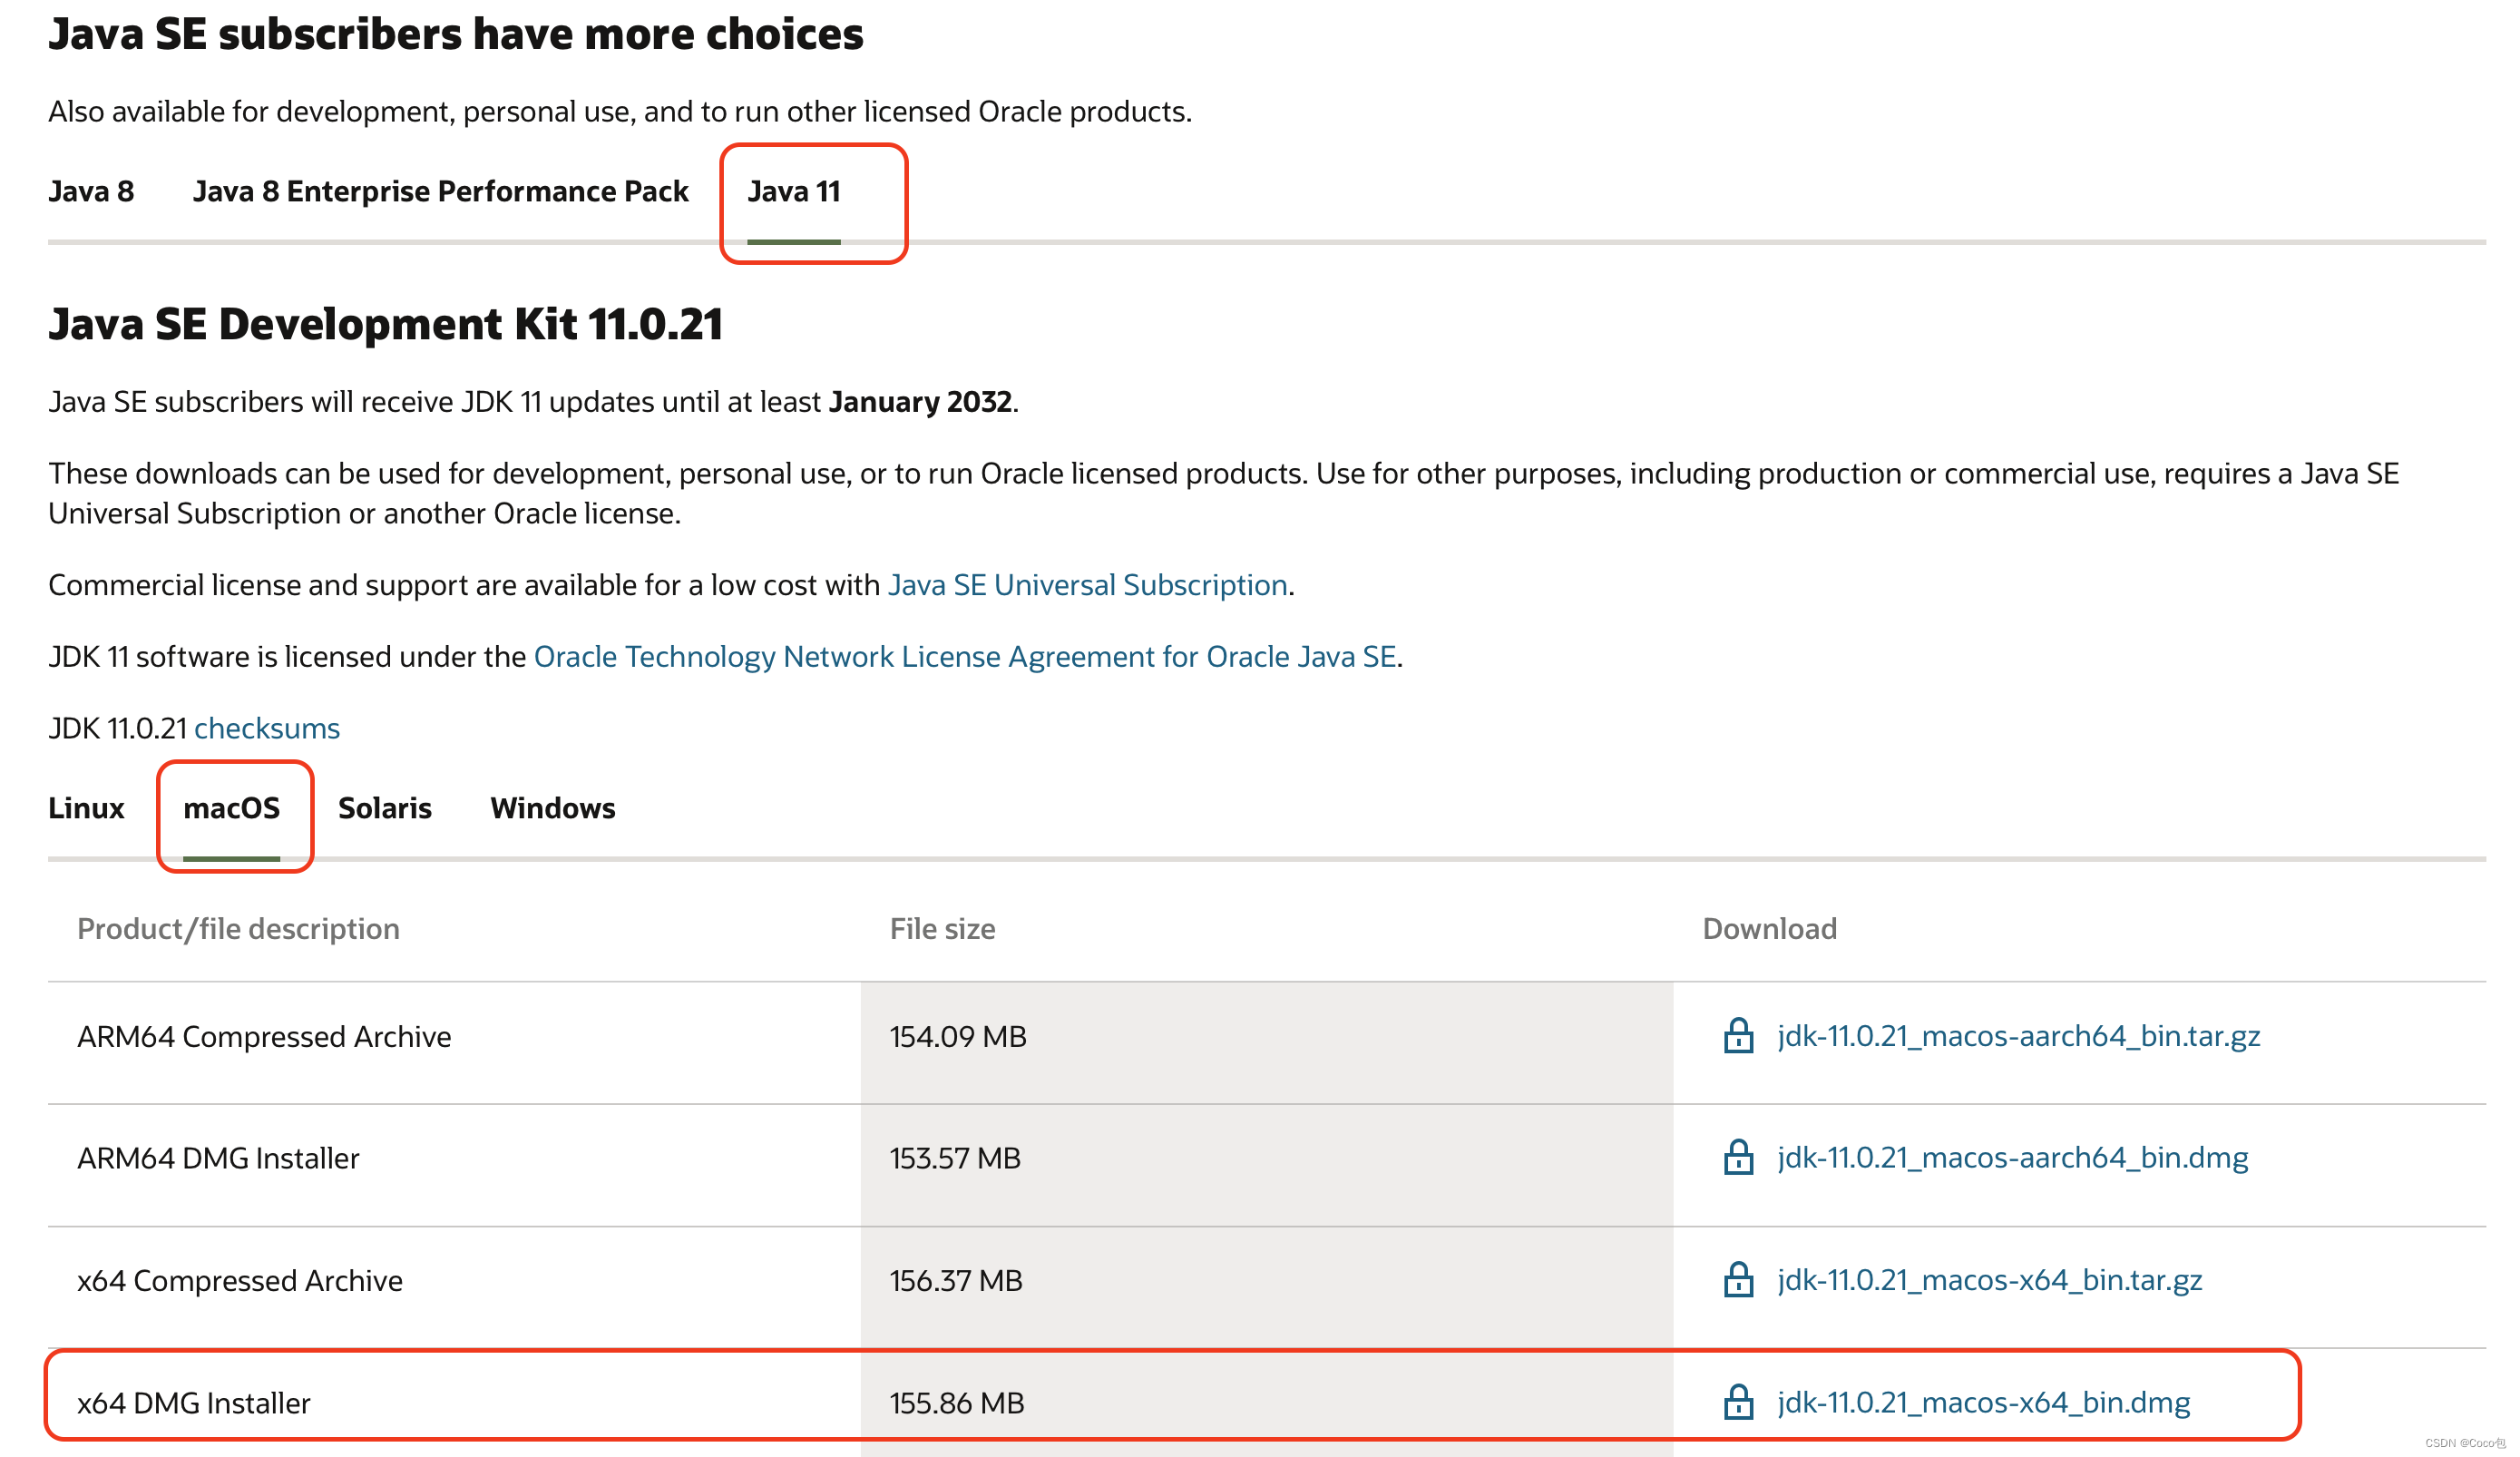The height and width of the screenshot is (1457, 2520).
Task: Open Java 8 Enterprise Performance Pack tab
Action: (x=440, y=191)
